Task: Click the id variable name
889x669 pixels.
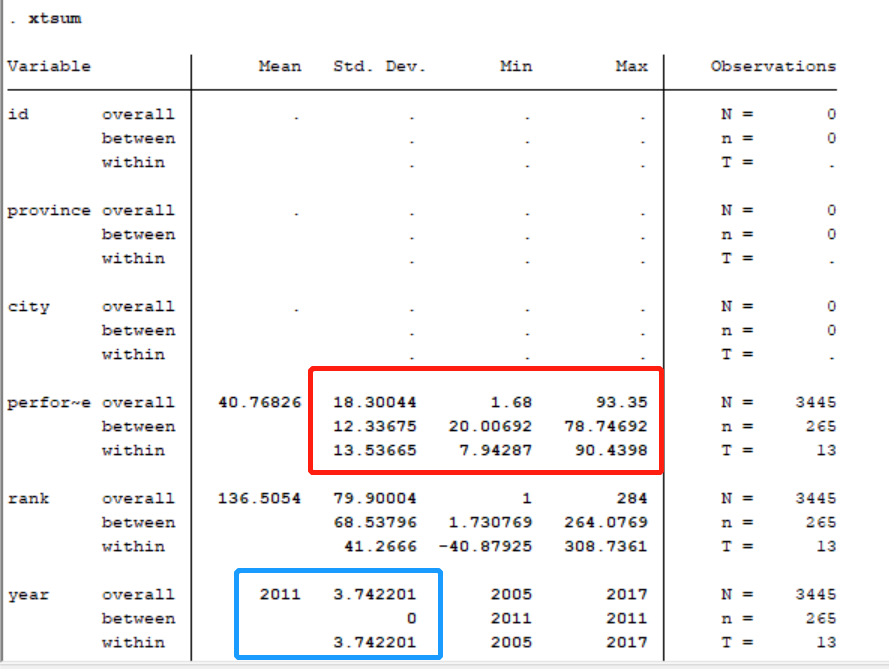Action: [x=18, y=115]
